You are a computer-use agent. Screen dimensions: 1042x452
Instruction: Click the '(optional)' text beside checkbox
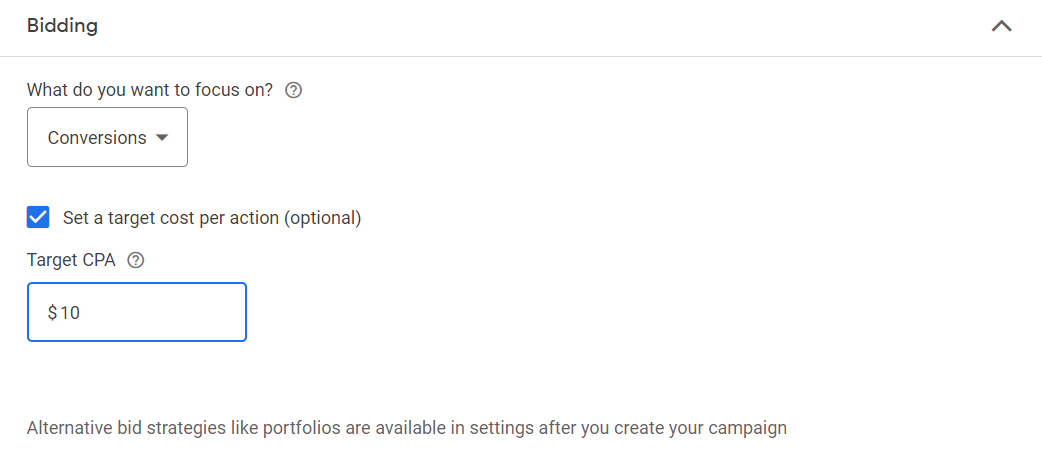(322, 218)
